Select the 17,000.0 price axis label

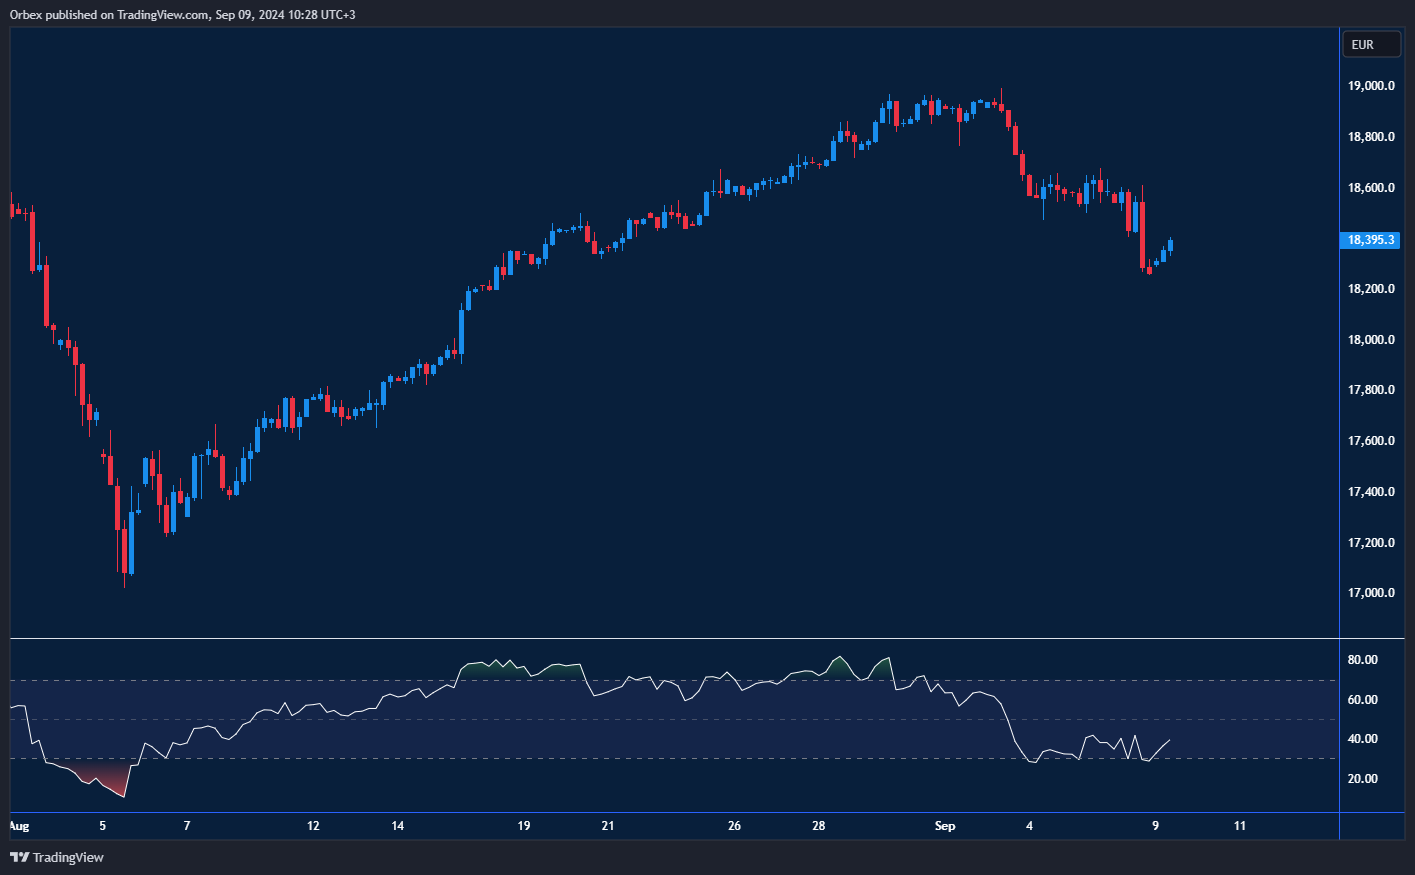(1371, 593)
